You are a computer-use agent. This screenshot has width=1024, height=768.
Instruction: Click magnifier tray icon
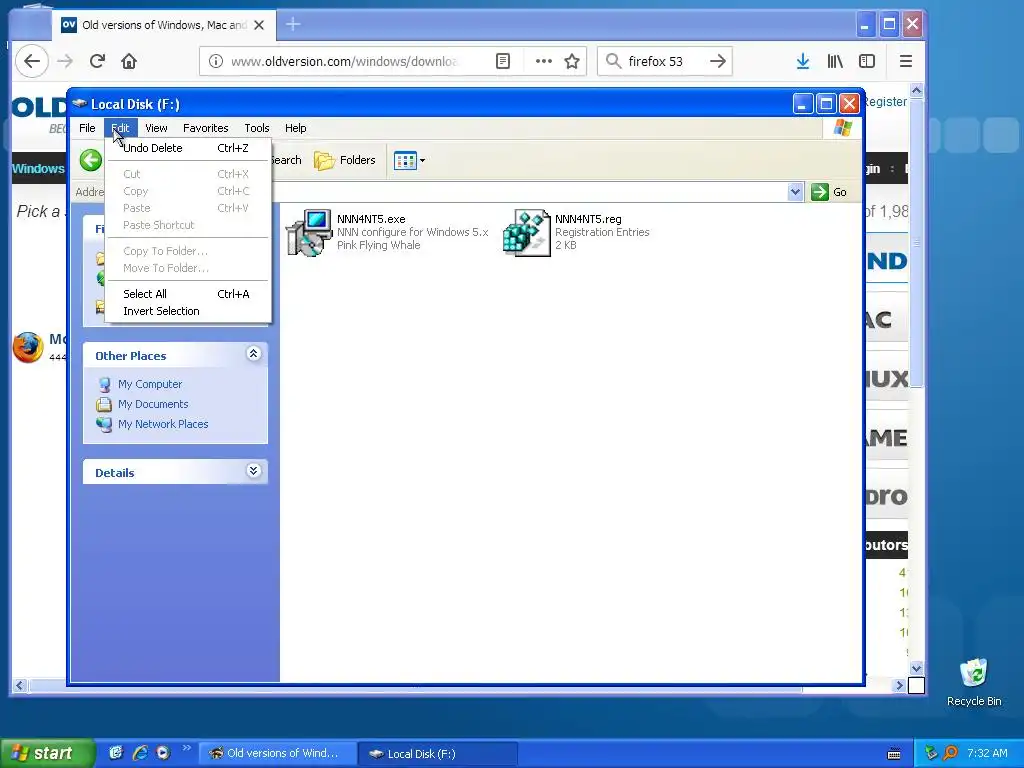point(950,753)
